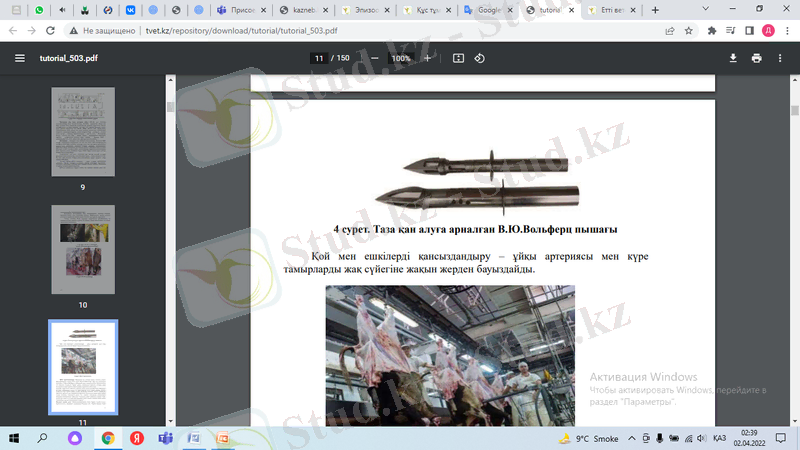Image resolution: width=800 pixels, height=450 pixels.
Task: Switch to the kaznebi tab
Action: coord(300,10)
